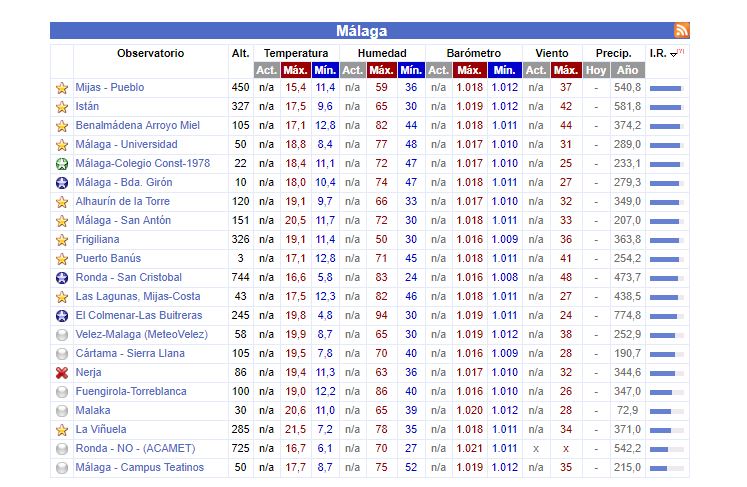
Task: Sort by temperature Mín. column header
Action: [325, 70]
